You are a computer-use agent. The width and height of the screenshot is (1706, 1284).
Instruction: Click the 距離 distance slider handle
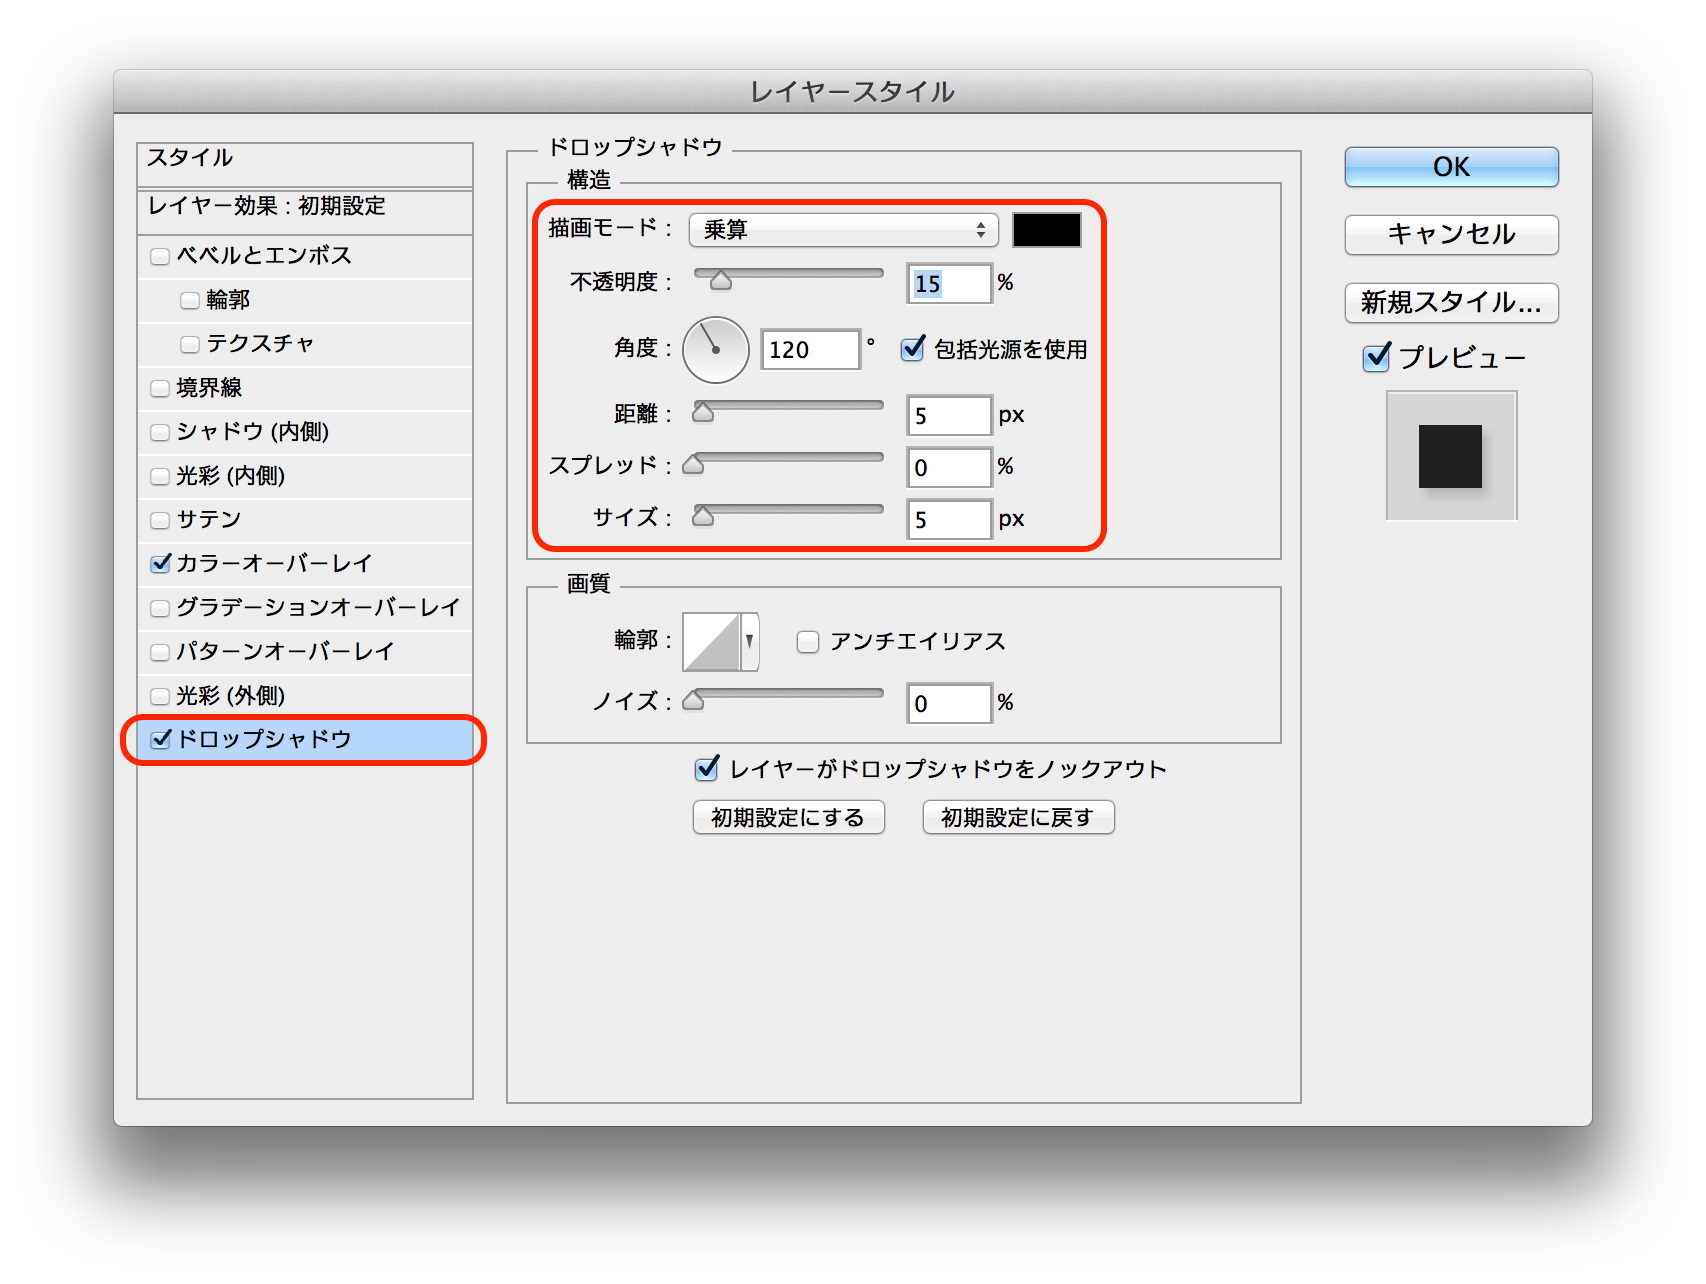pyautogui.click(x=703, y=413)
